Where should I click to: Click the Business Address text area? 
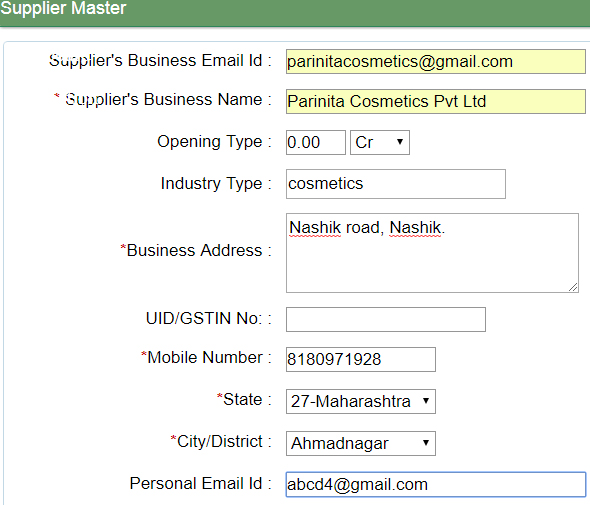pyautogui.click(x=432, y=253)
